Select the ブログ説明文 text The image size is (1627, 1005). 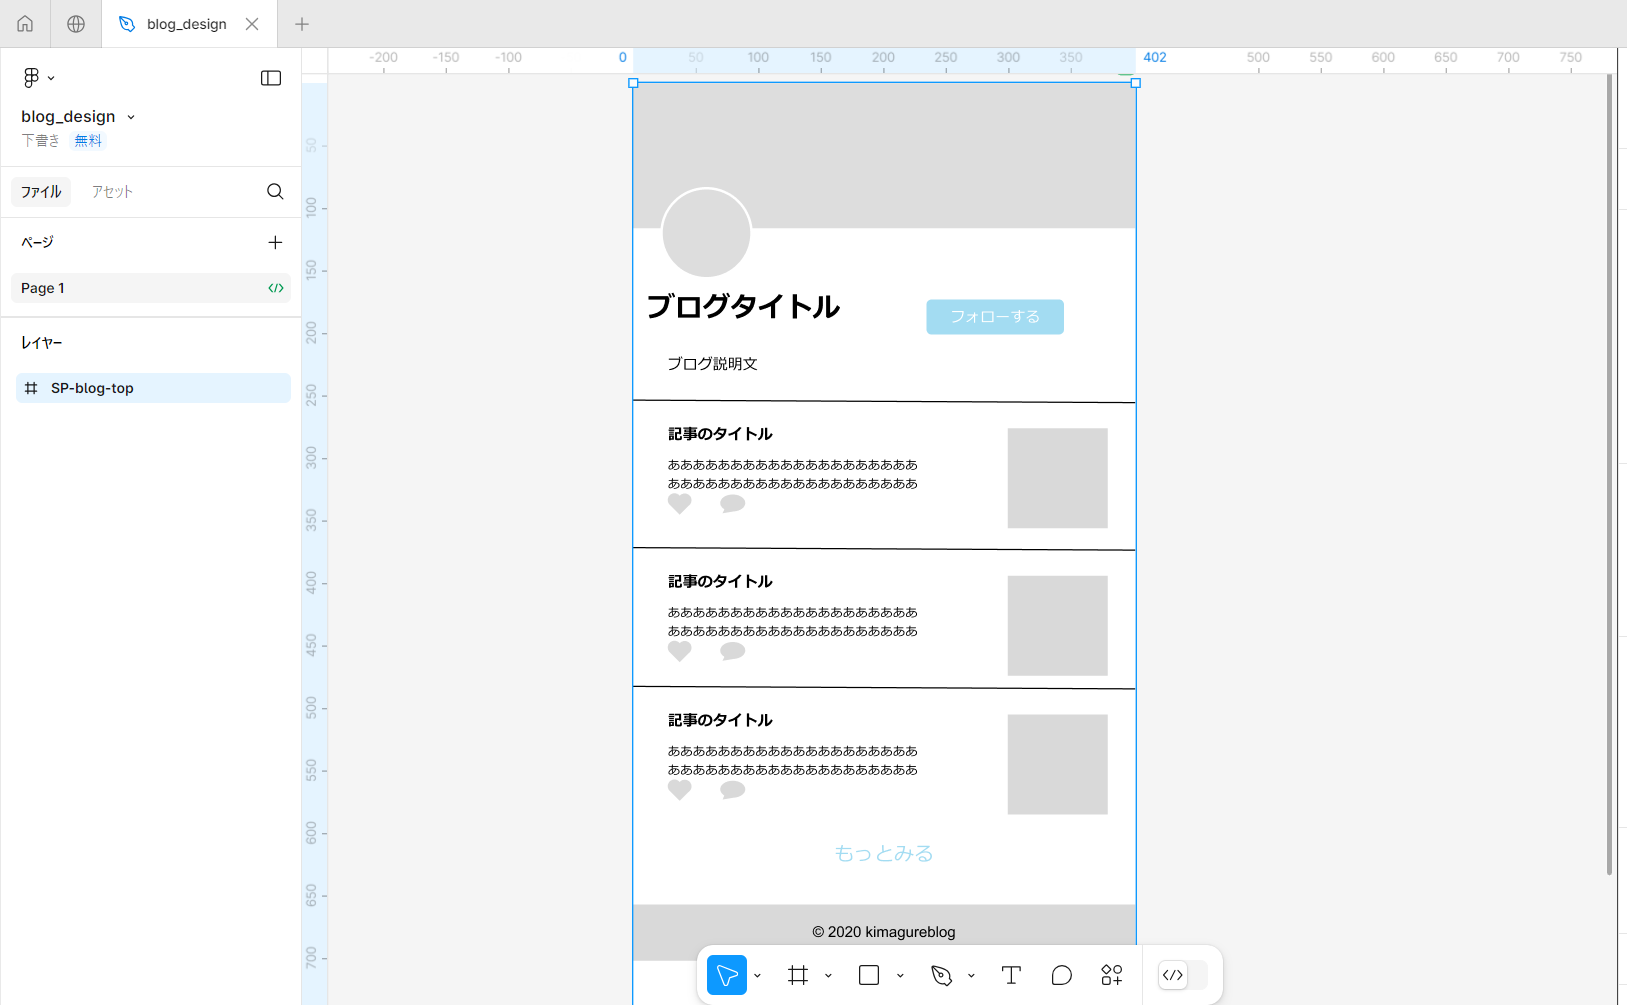coord(712,364)
